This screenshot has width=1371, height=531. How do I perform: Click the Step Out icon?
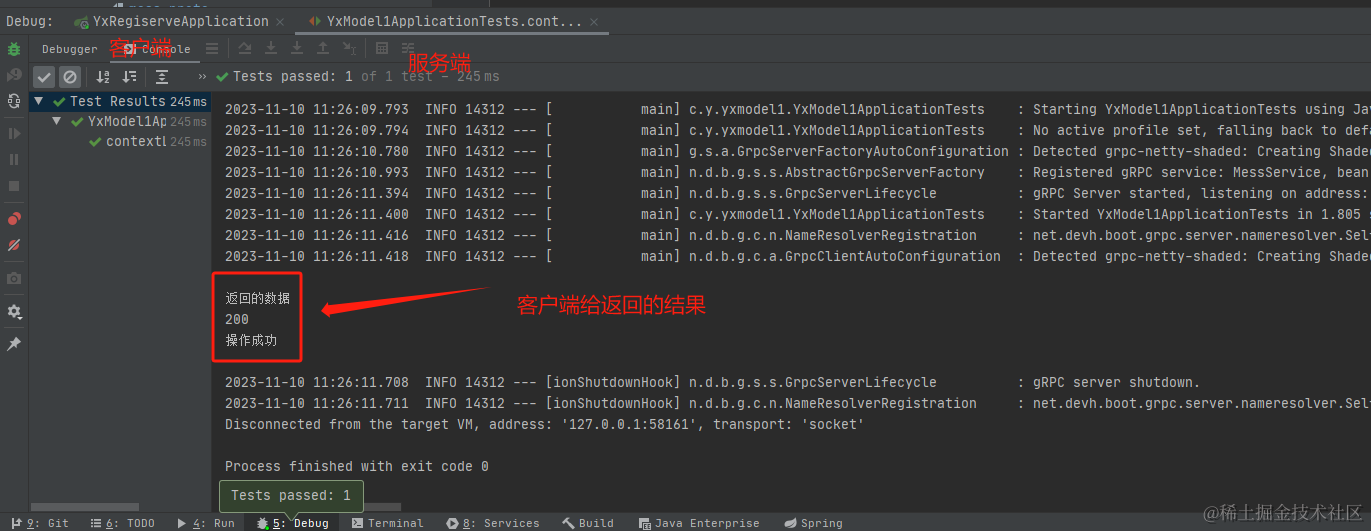tap(323, 48)
